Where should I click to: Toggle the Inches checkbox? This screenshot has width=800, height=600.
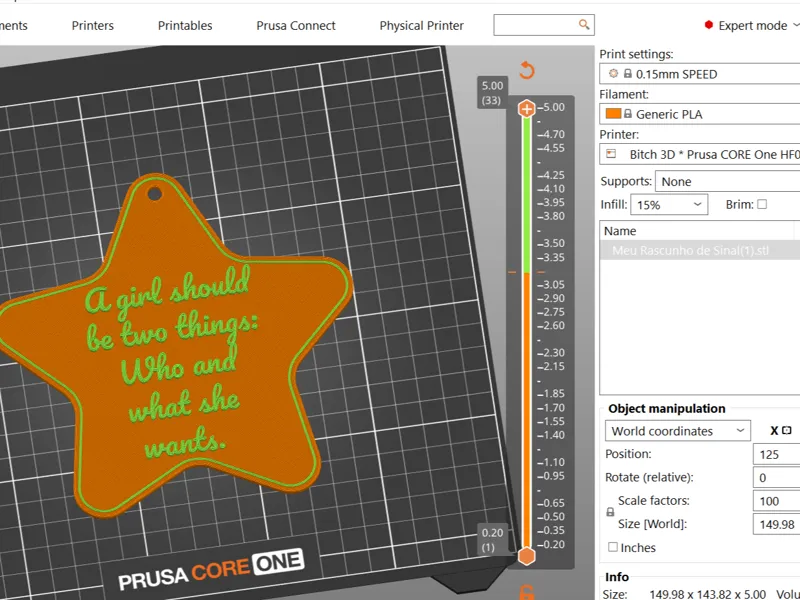[613, 547]
